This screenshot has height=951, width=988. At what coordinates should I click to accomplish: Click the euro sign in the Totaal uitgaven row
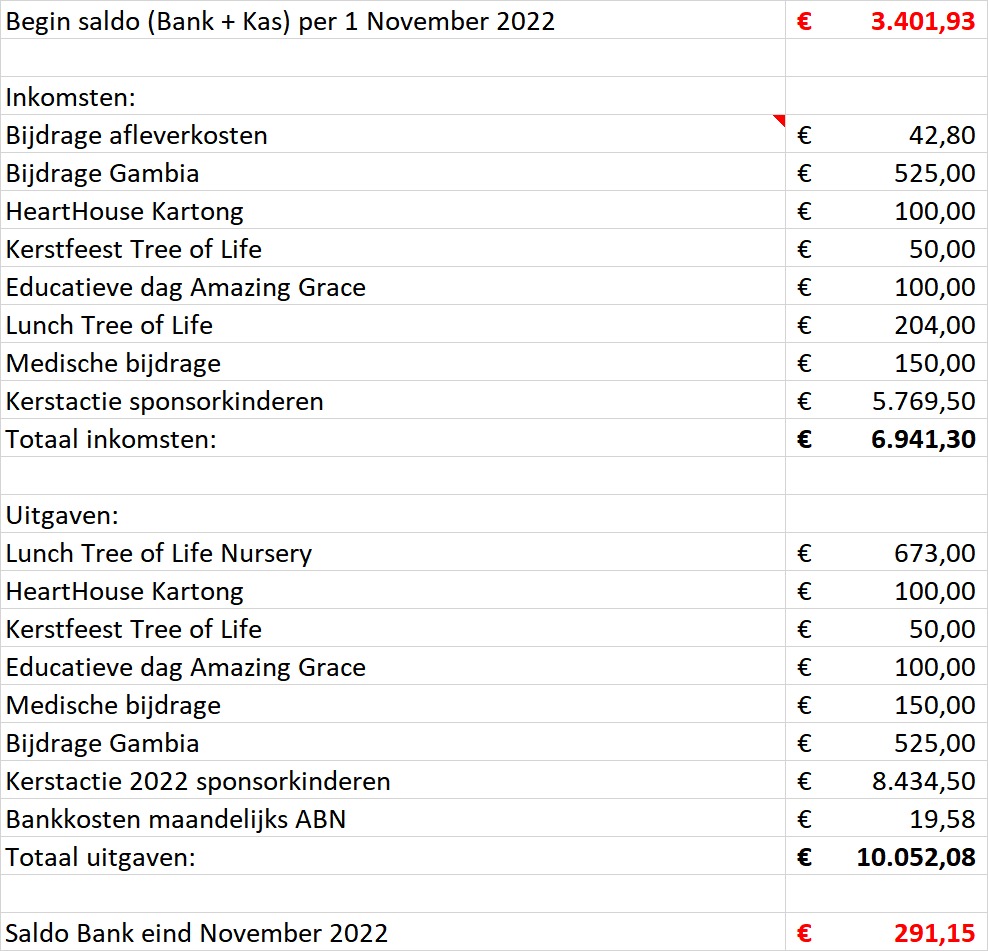click(x=804, y=858)
